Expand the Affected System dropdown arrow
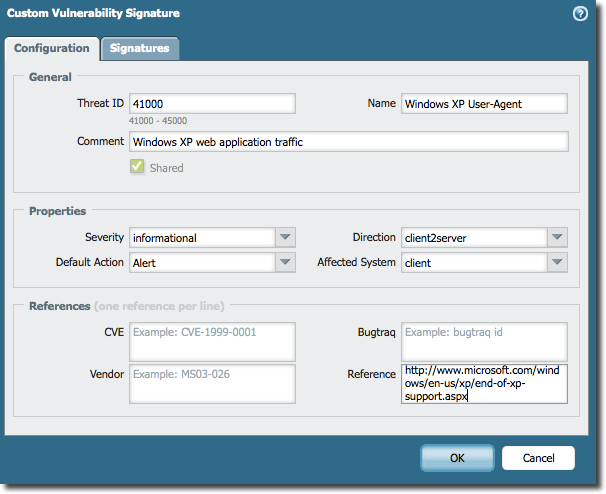 [x=557, y=262]
